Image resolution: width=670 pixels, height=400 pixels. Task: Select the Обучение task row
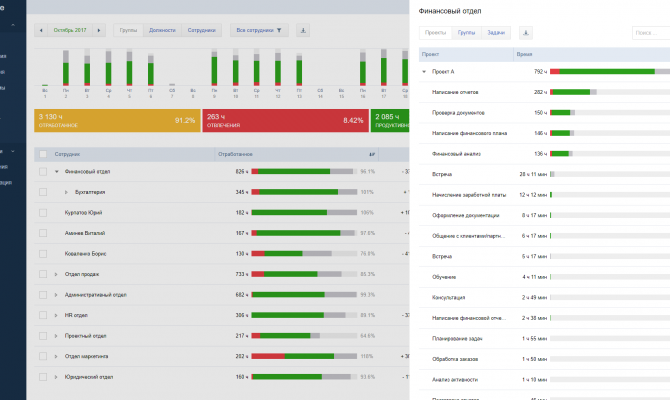point(544,277)
